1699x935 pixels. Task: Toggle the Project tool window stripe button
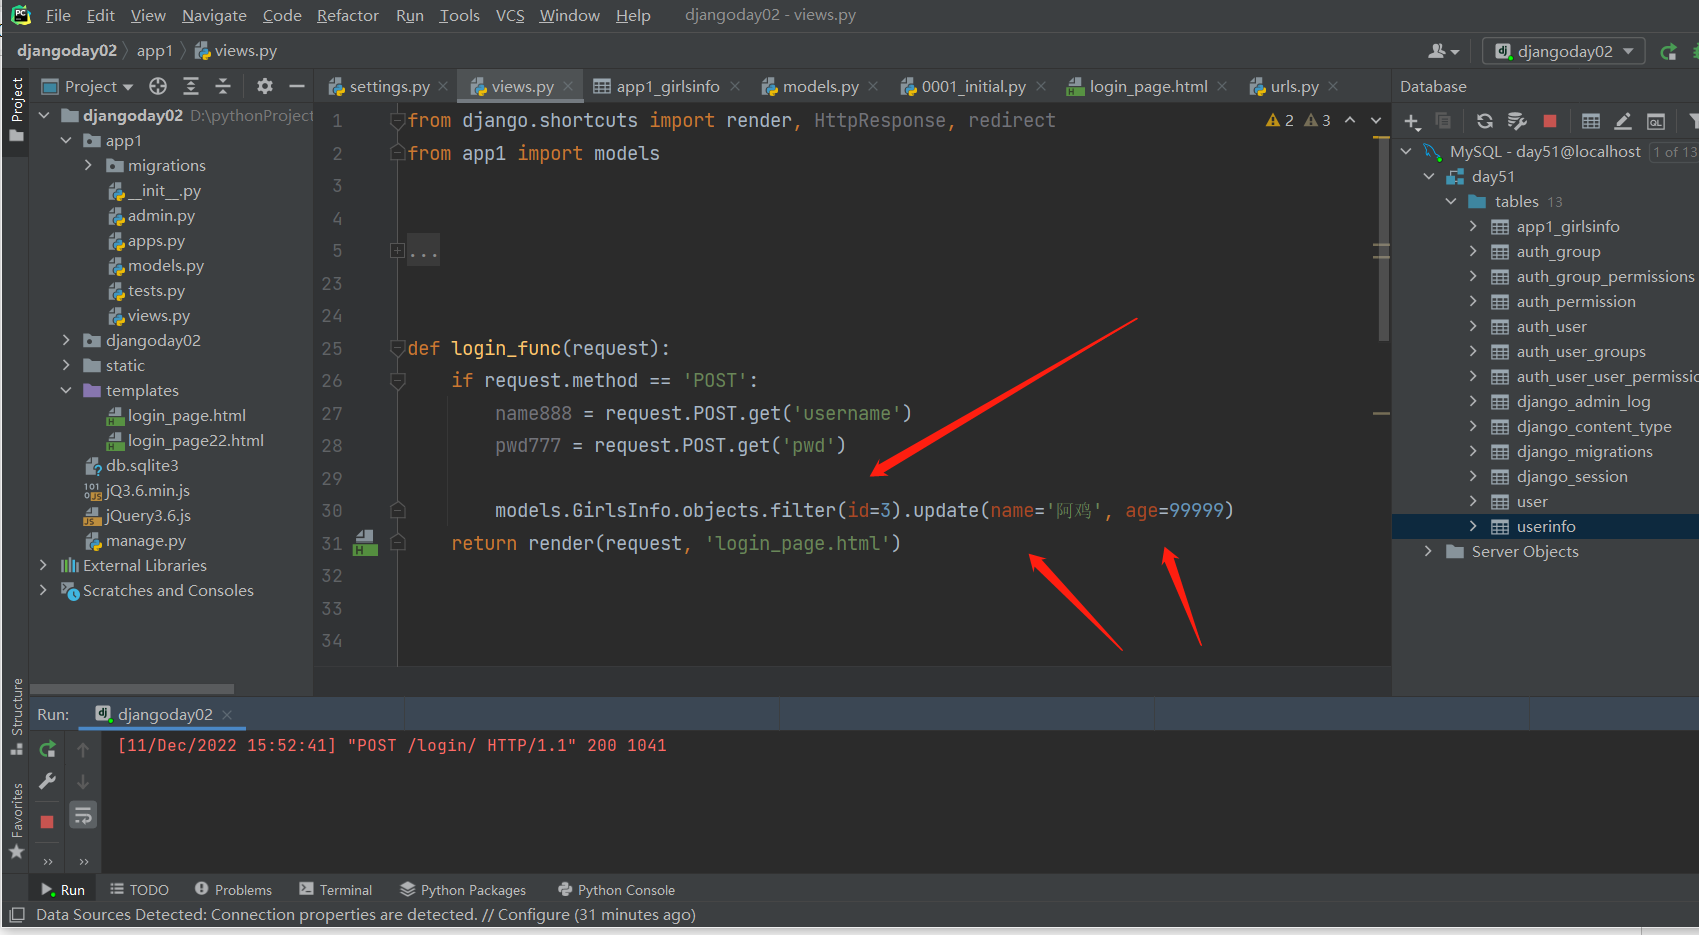[x=16, y=110]
